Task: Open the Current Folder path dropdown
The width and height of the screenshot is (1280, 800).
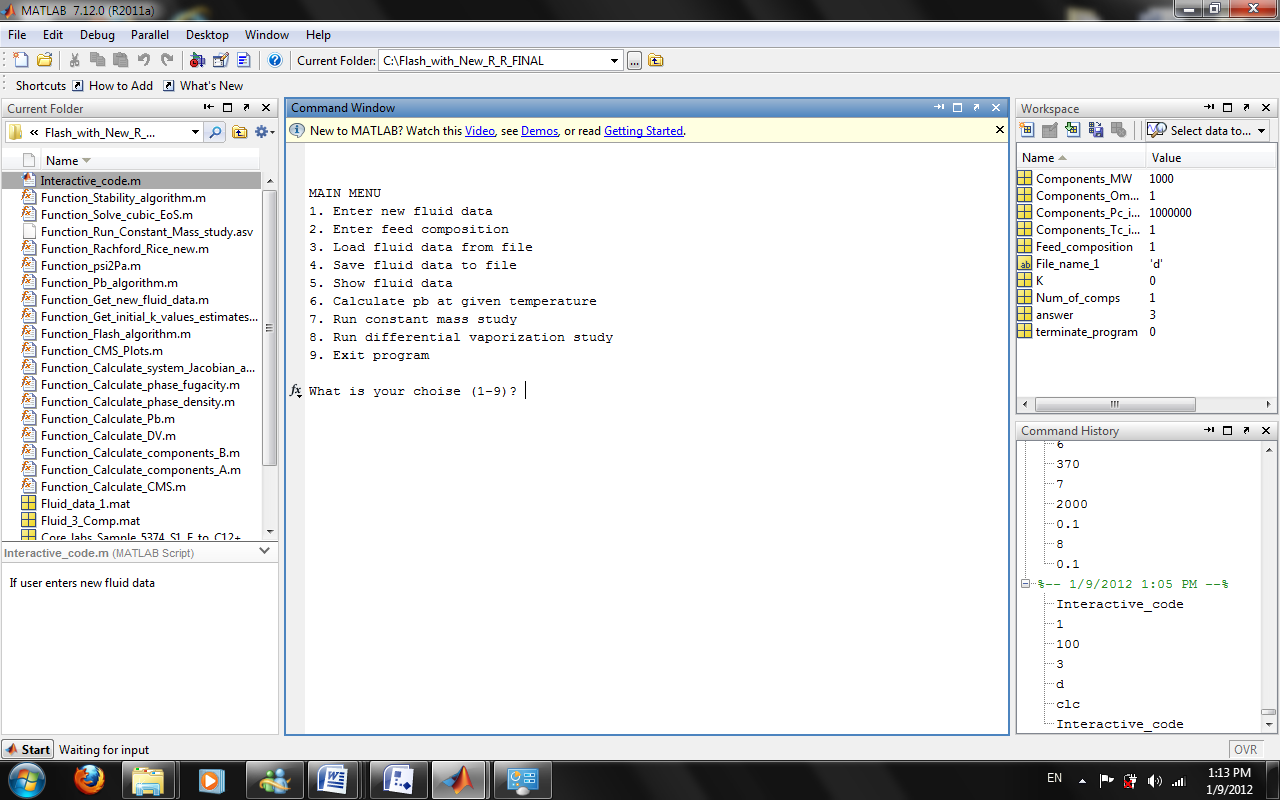Action: [x=614, y=61]
